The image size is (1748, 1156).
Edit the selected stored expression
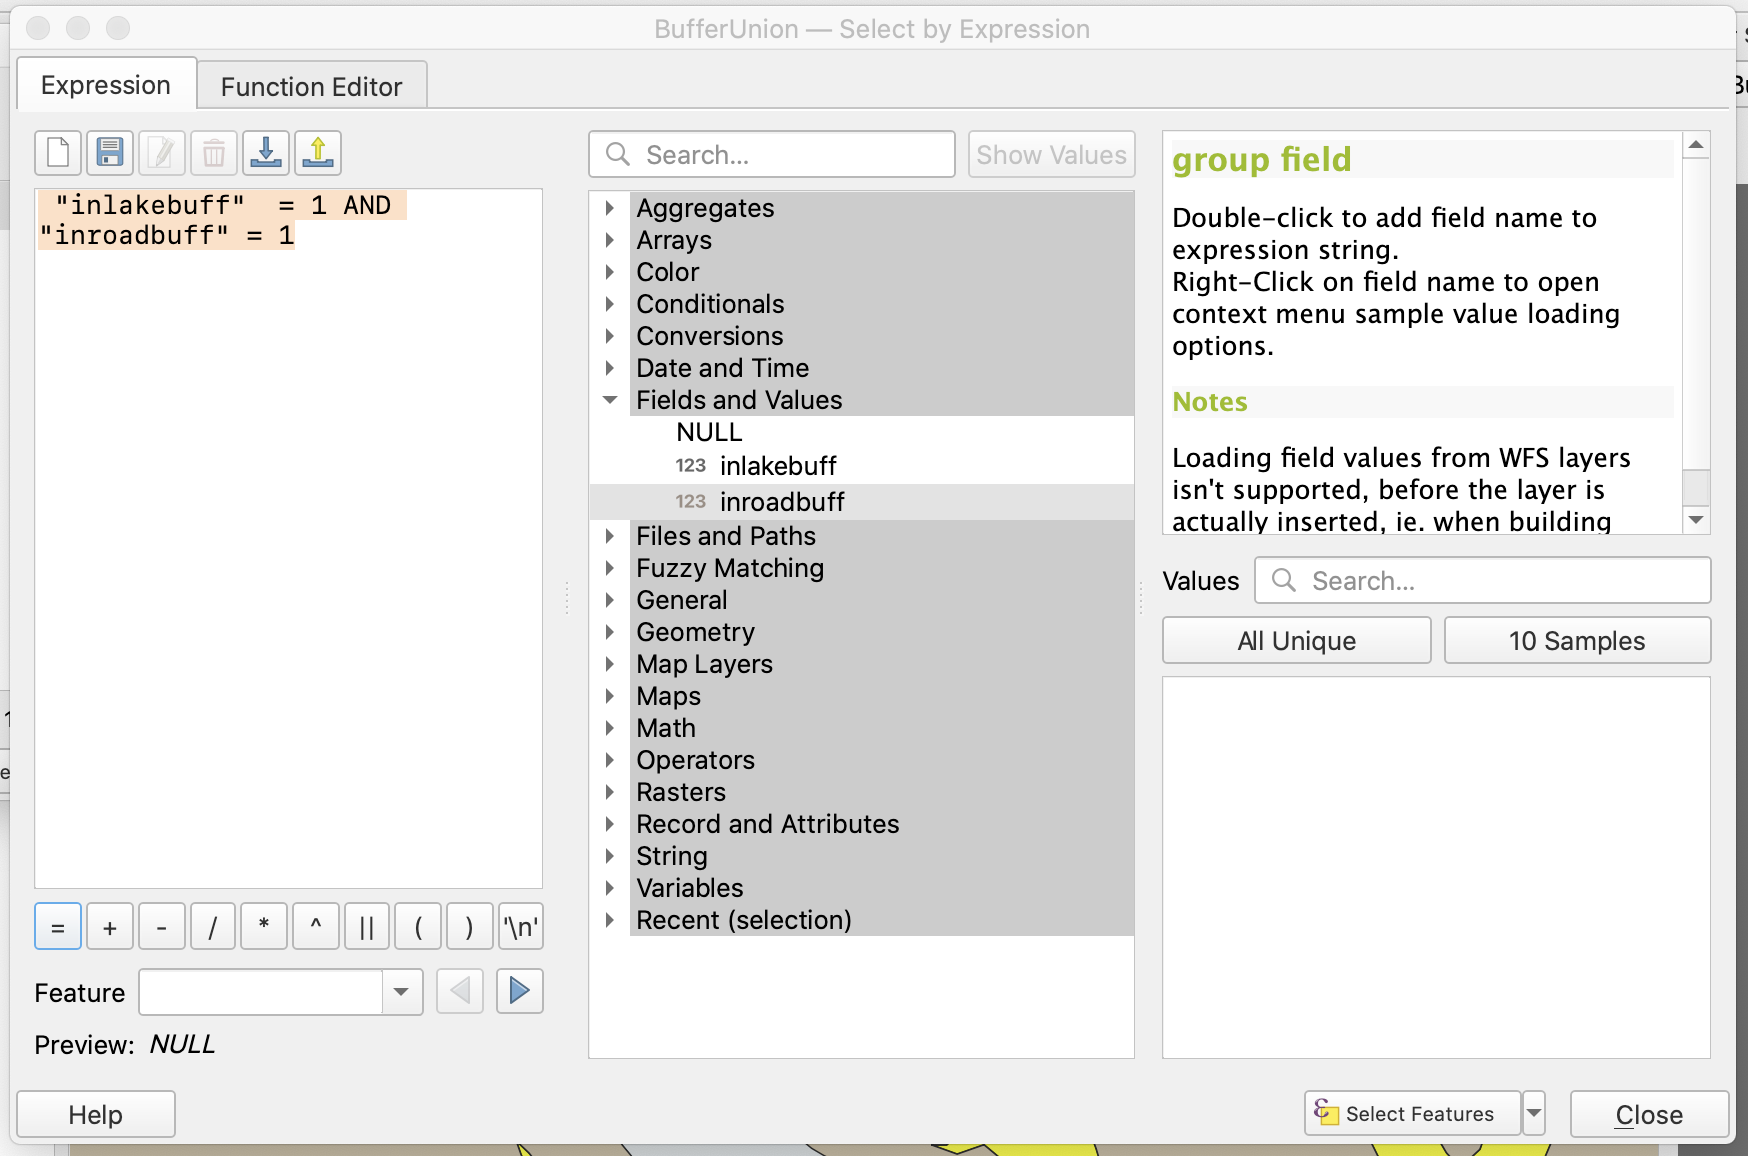162,153
